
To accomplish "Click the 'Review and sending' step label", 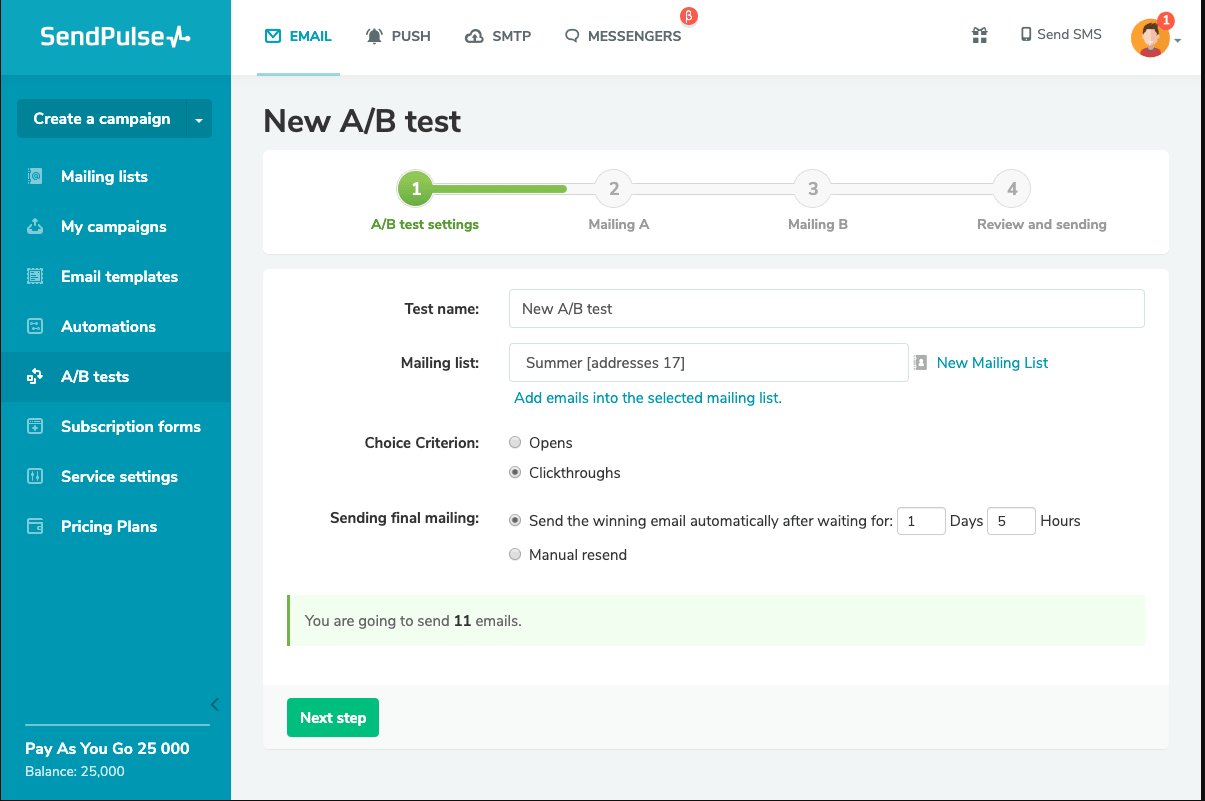I will (x=1042, y=225).
